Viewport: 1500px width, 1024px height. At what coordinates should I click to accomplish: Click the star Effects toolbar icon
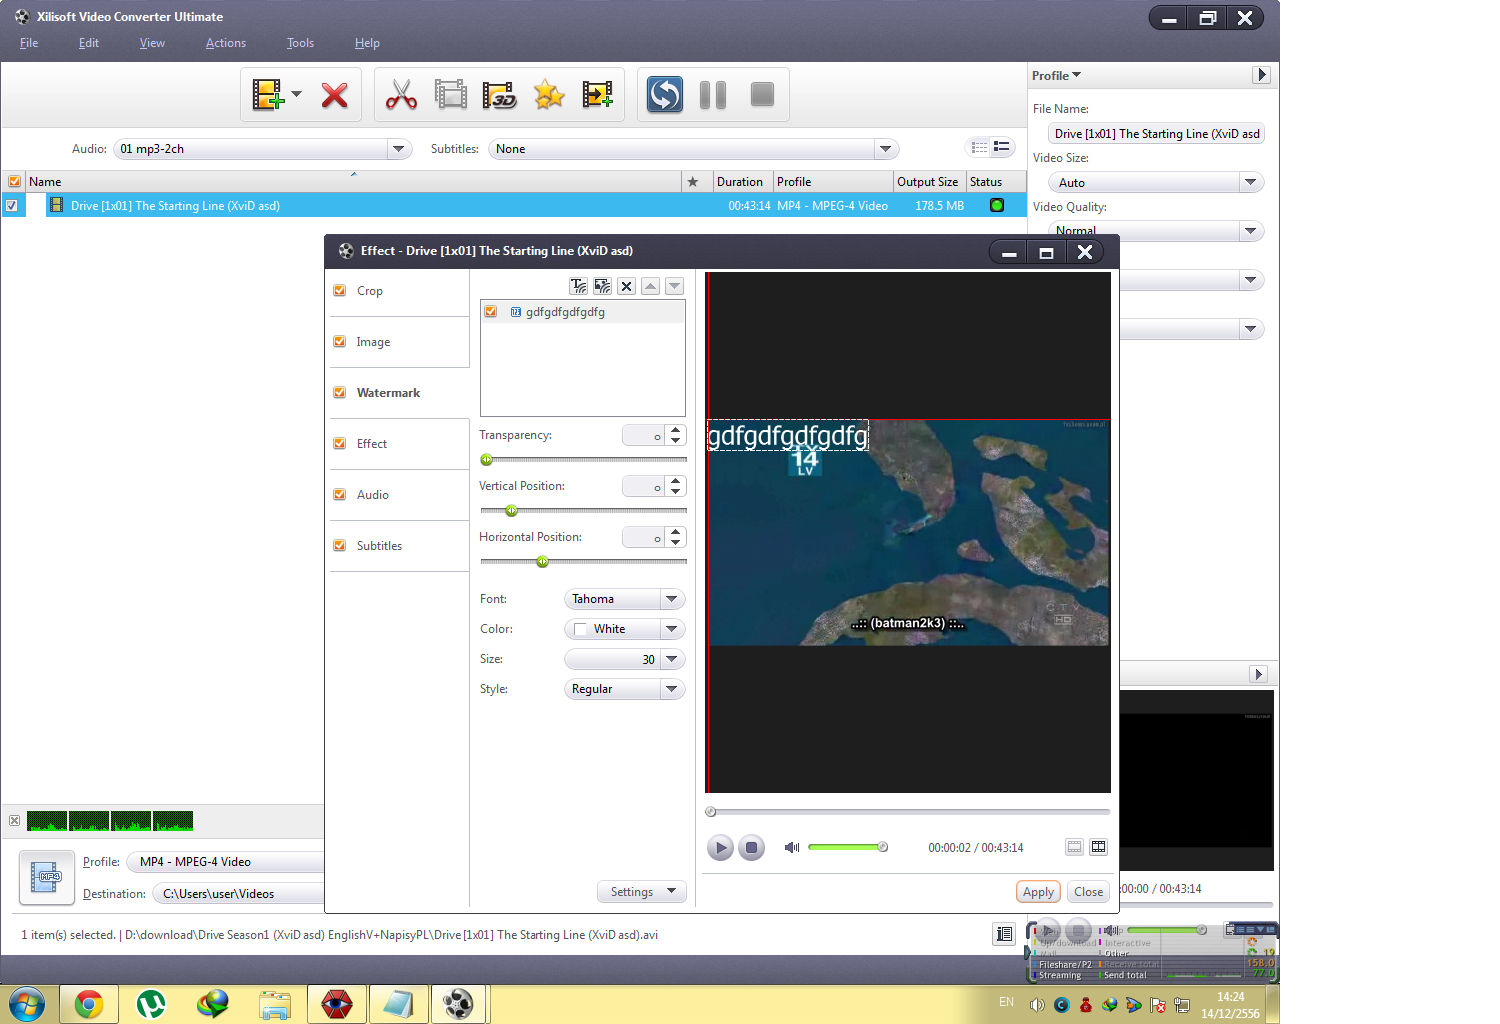tap(549, 95)
